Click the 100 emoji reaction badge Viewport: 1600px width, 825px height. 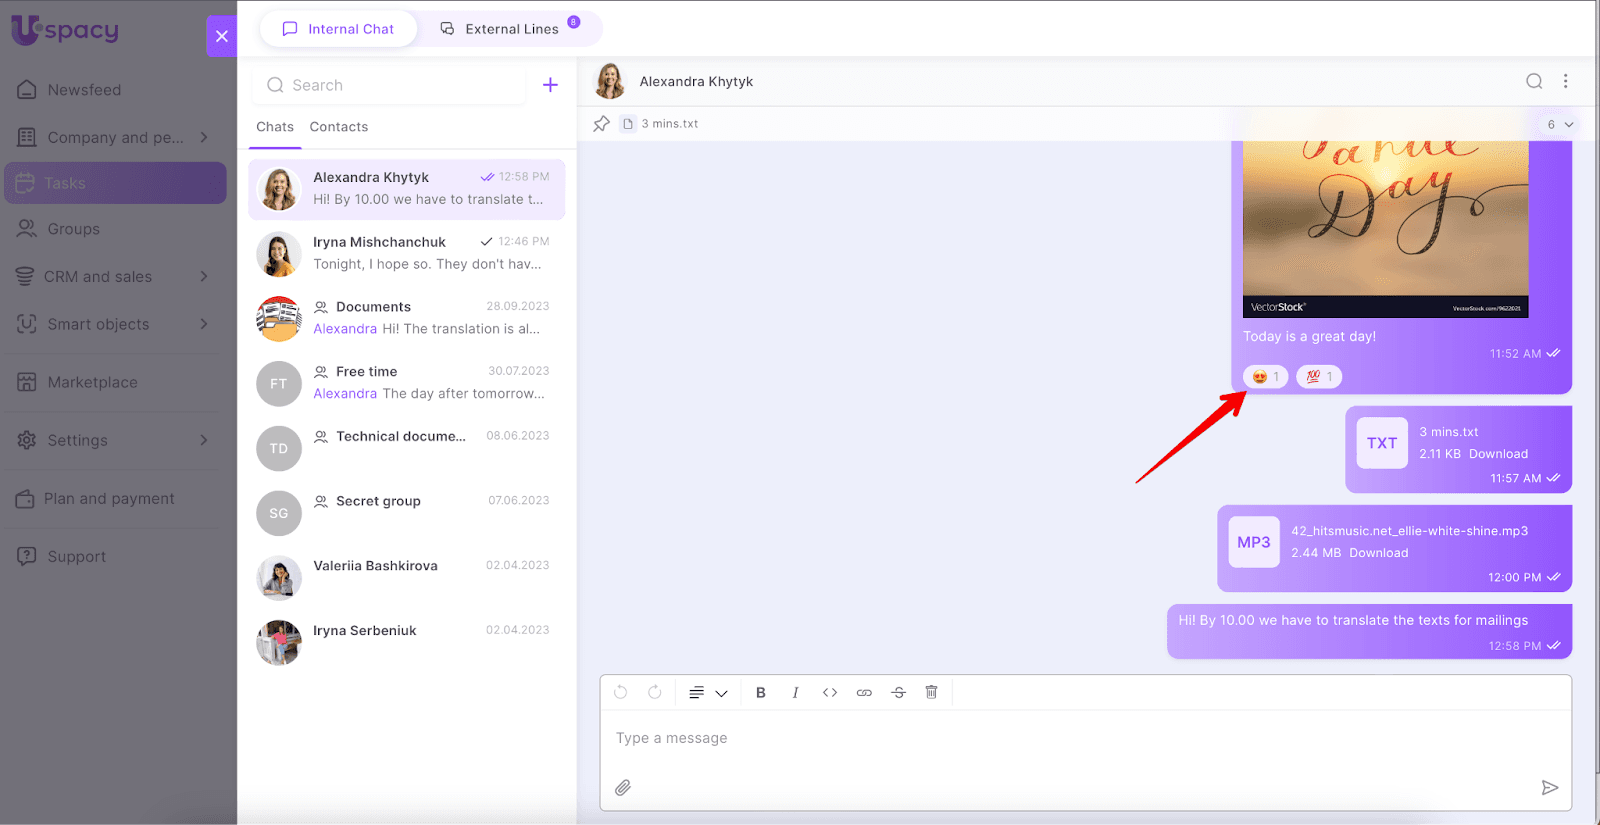(x=1319, y=377)
